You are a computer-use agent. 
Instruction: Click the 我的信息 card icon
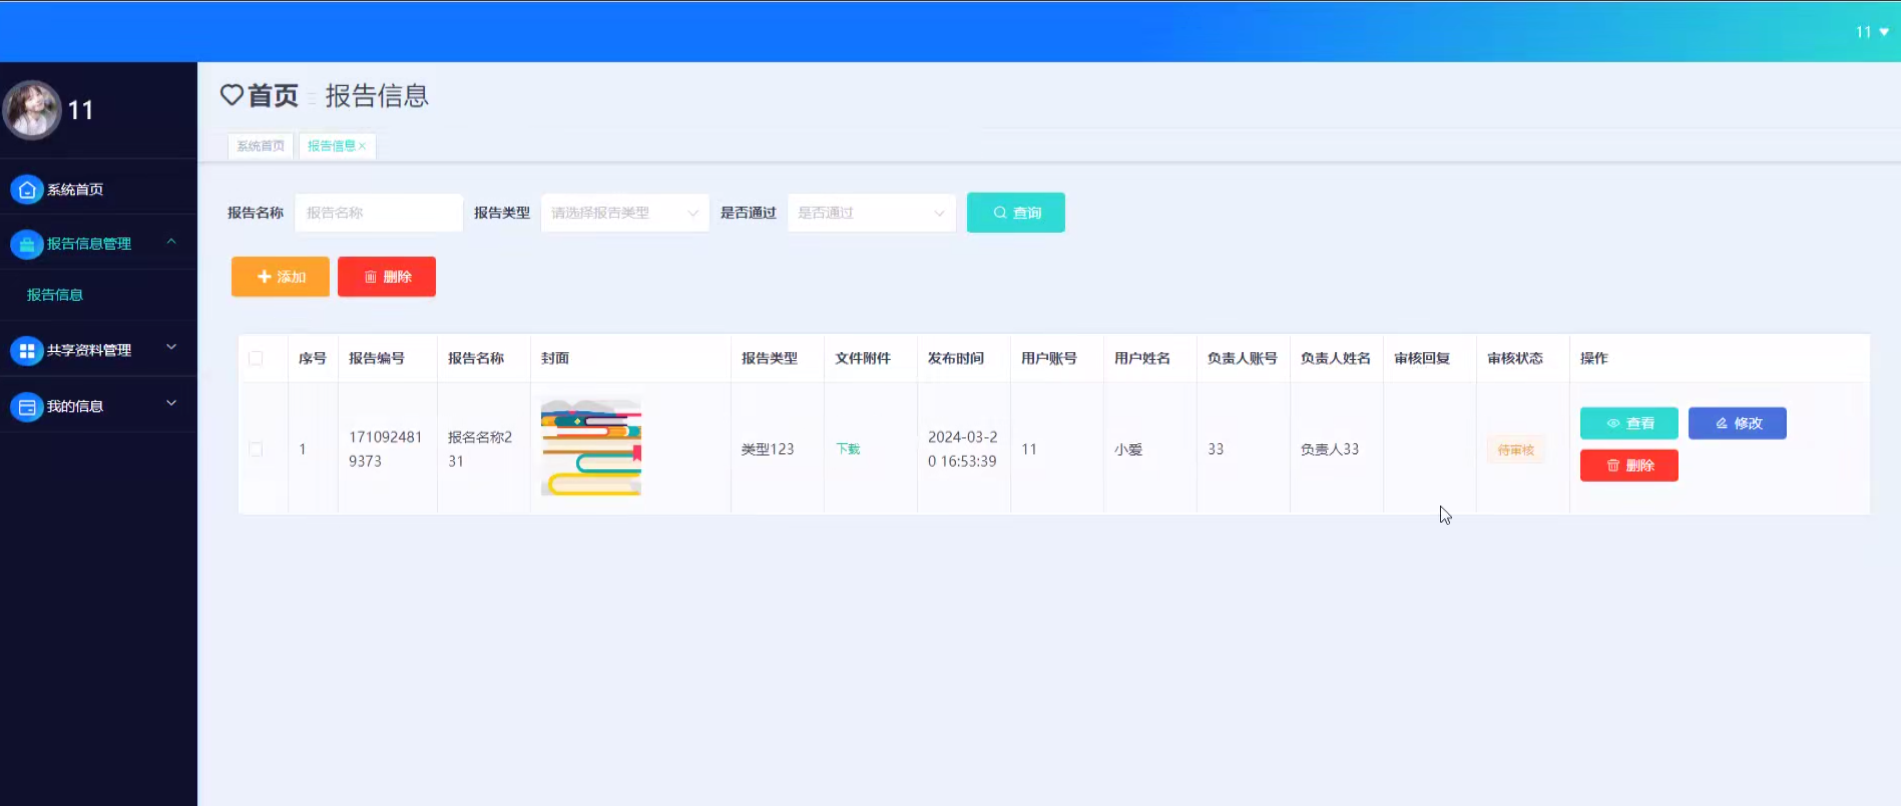click(x=27, y=407)
